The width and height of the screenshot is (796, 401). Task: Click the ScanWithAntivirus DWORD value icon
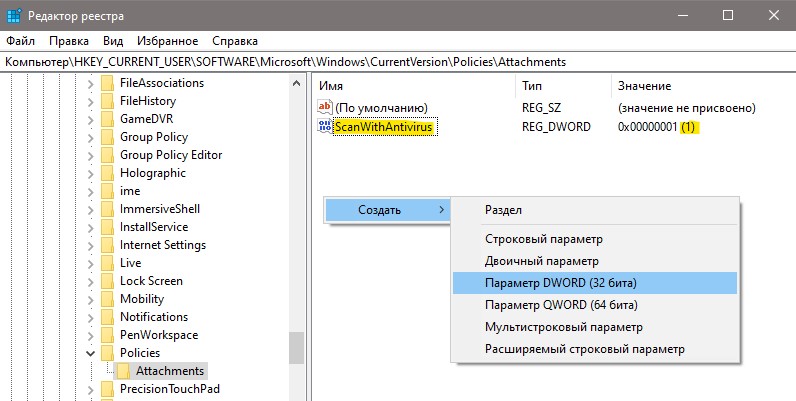[x=324, y=126]
